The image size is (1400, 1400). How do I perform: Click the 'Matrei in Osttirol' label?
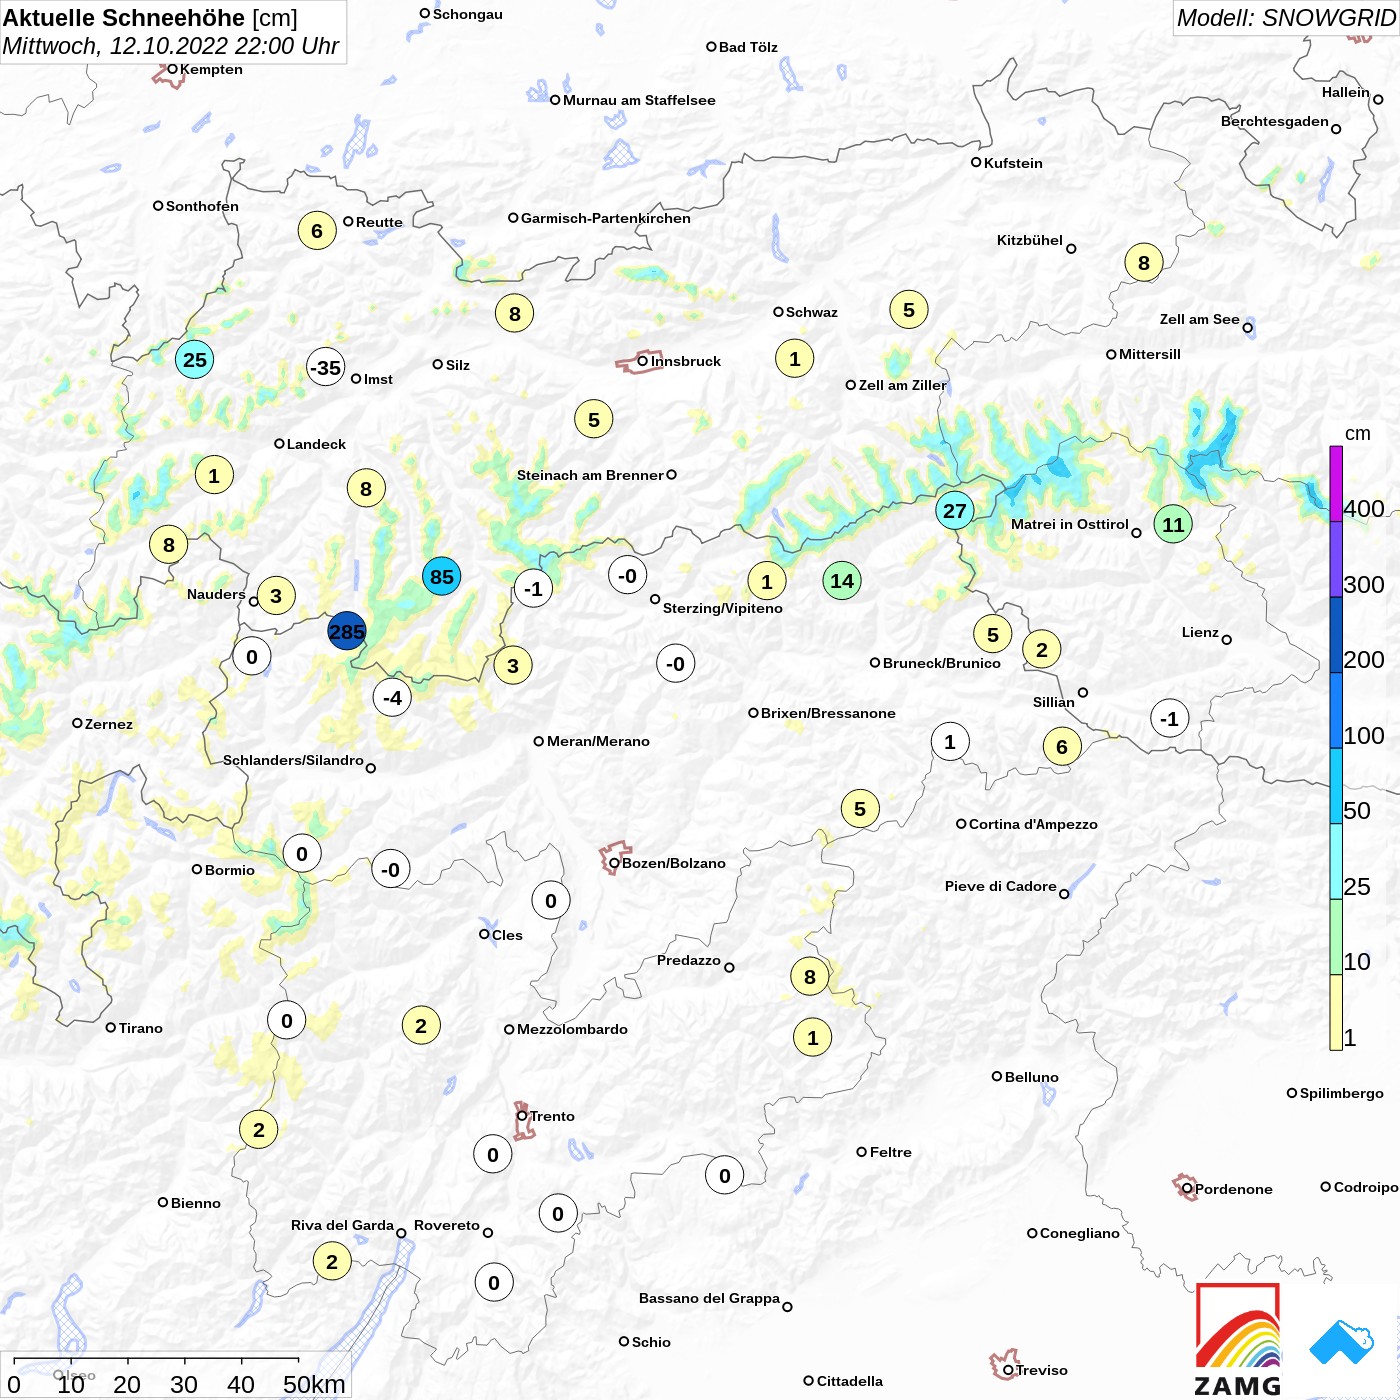[x=1070, y=524]
